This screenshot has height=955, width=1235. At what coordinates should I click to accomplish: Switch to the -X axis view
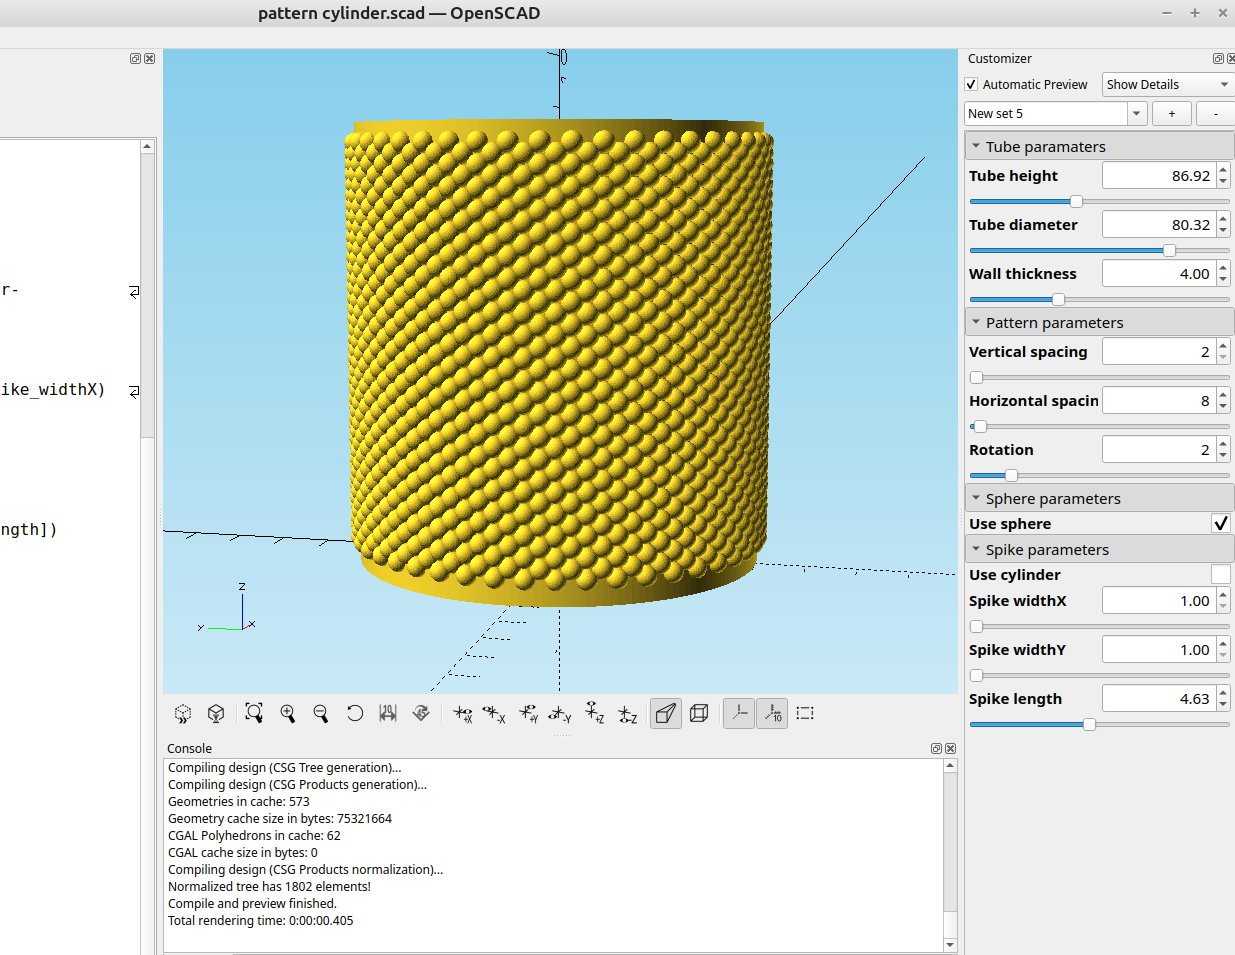494,713
